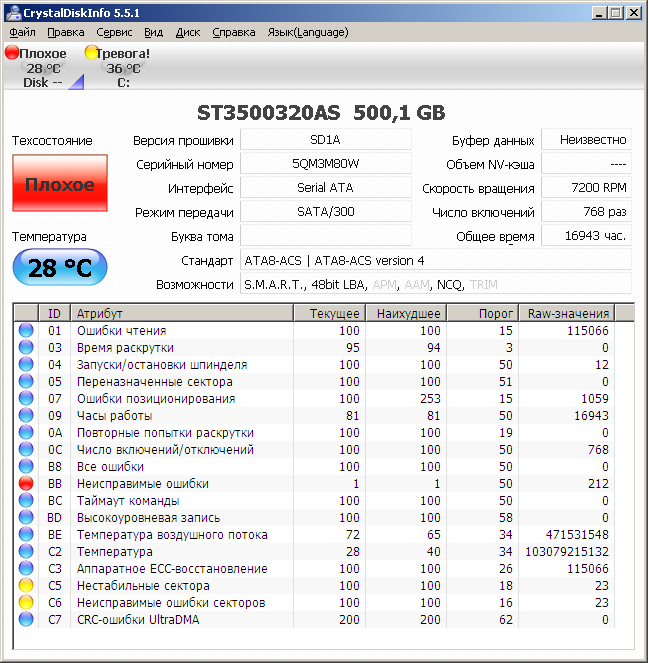
Task: Click the blue 28 °C temperature button
Action: [x=60, y=267]
